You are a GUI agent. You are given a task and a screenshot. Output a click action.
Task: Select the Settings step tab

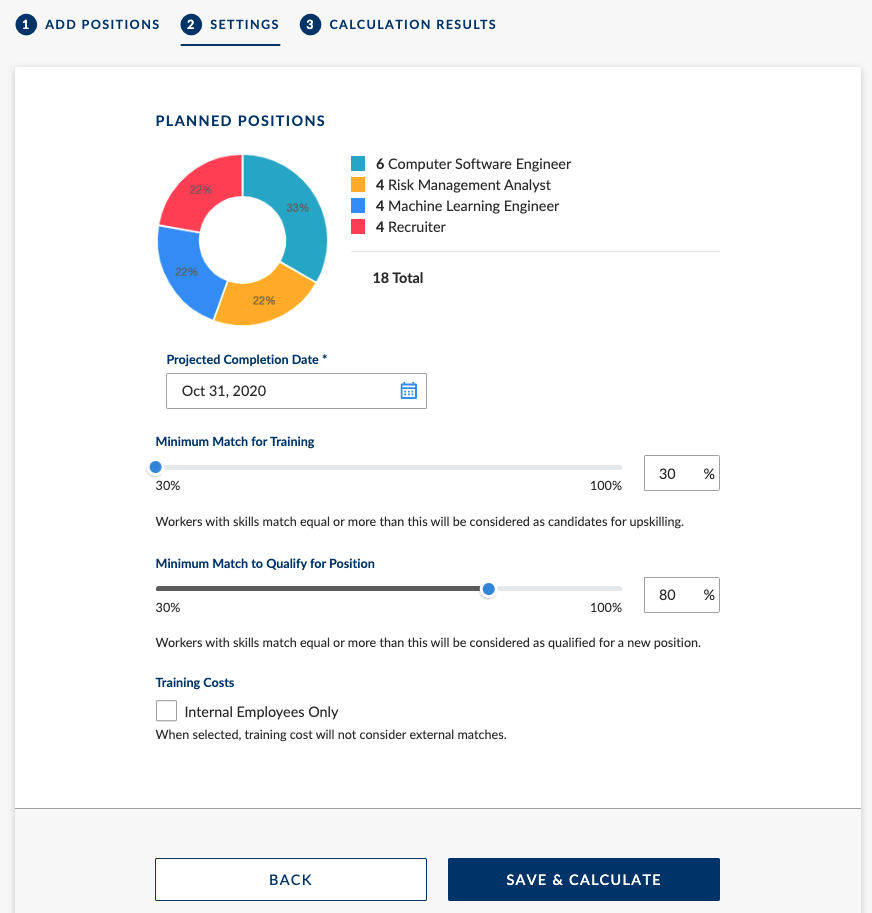point(243,25)
